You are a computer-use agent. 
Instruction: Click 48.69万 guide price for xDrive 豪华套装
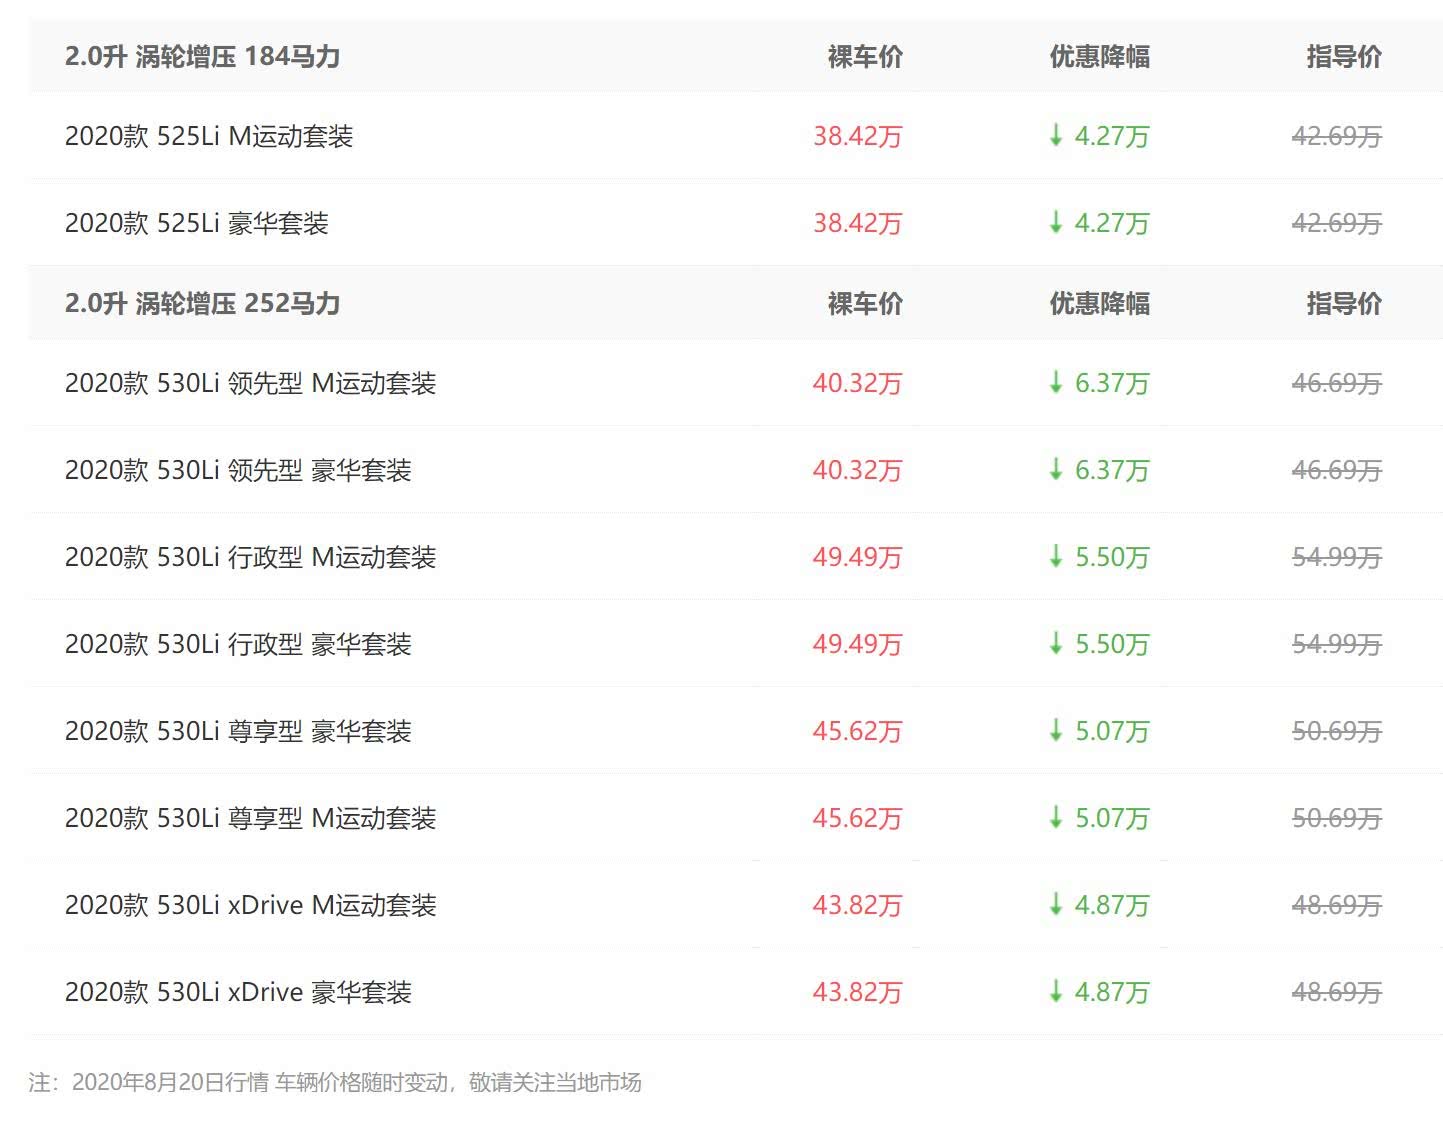pyautogui.click(x=1336, y=992)
